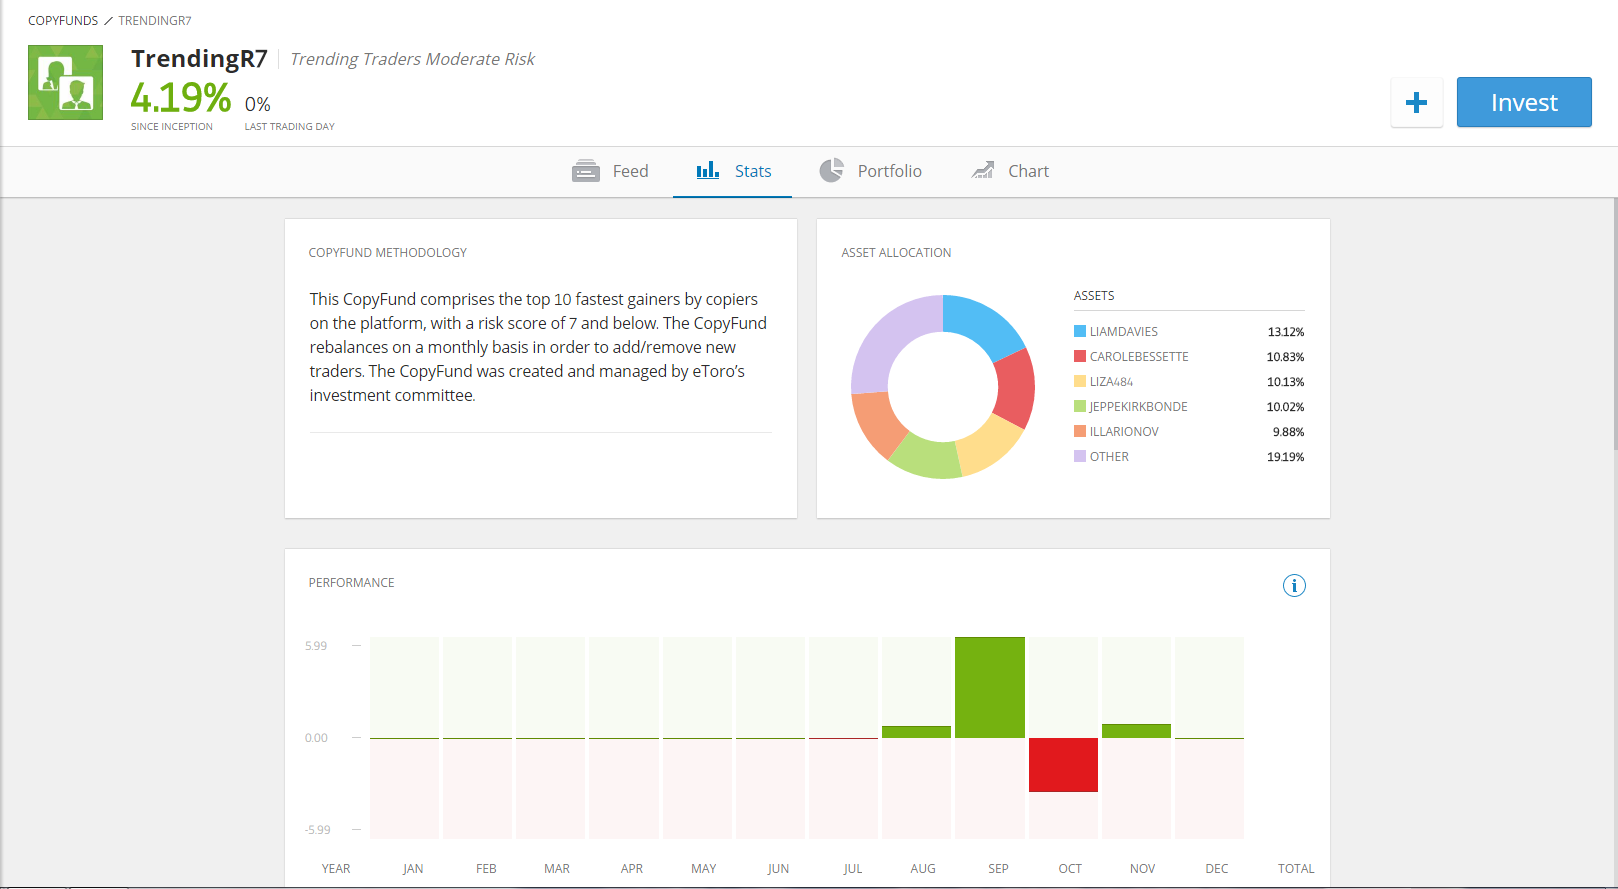
Task: Click the YEAR column label
Action: coord(336,869)
